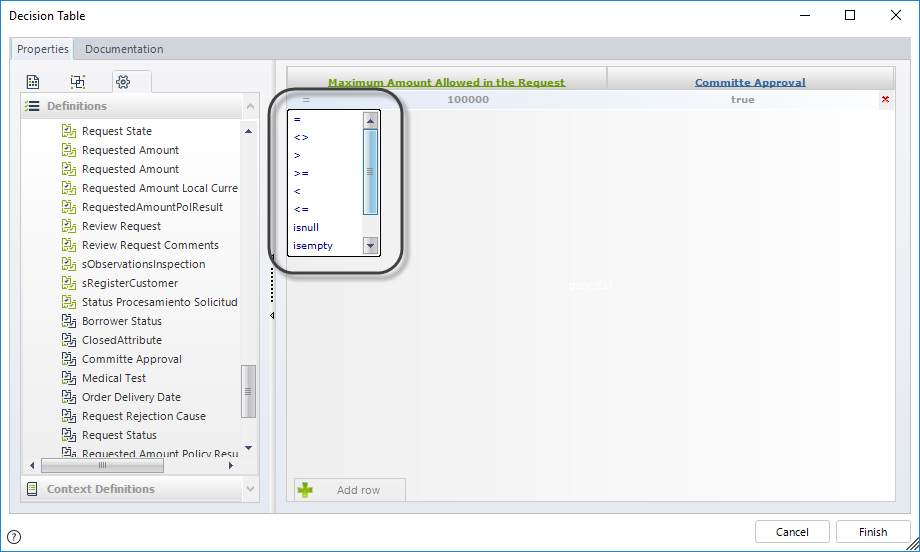Choose the <= operator in the list
This screenshot has width=920, height=552.
pyautogui.click(x=301, y=209)
